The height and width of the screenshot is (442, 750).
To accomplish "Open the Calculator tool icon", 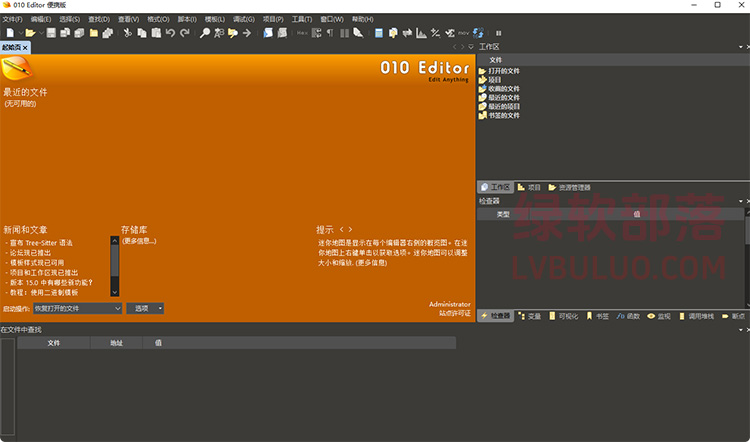I will [379, 33].
